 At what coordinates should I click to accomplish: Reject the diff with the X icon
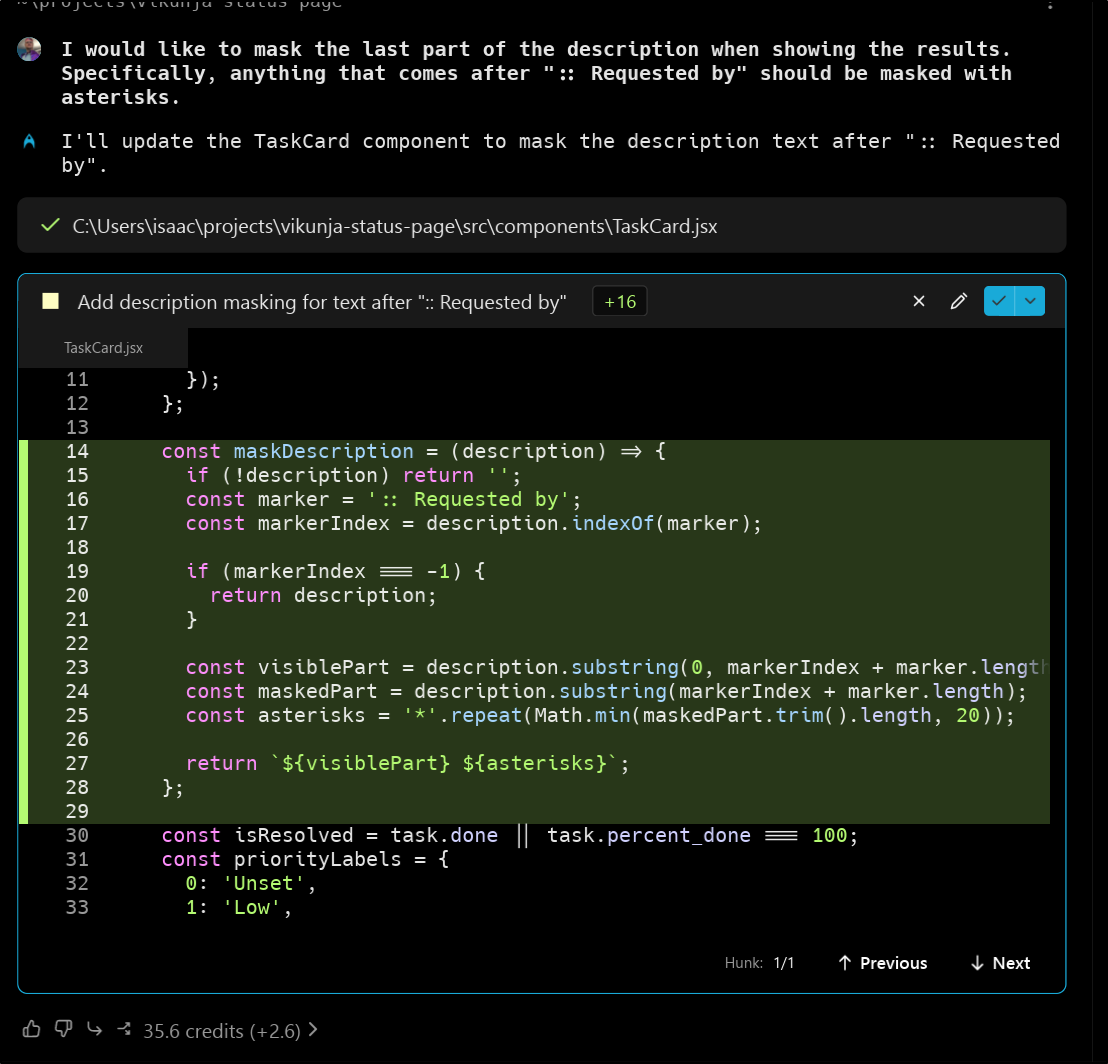pyautogui.click(x=919, y=301)
